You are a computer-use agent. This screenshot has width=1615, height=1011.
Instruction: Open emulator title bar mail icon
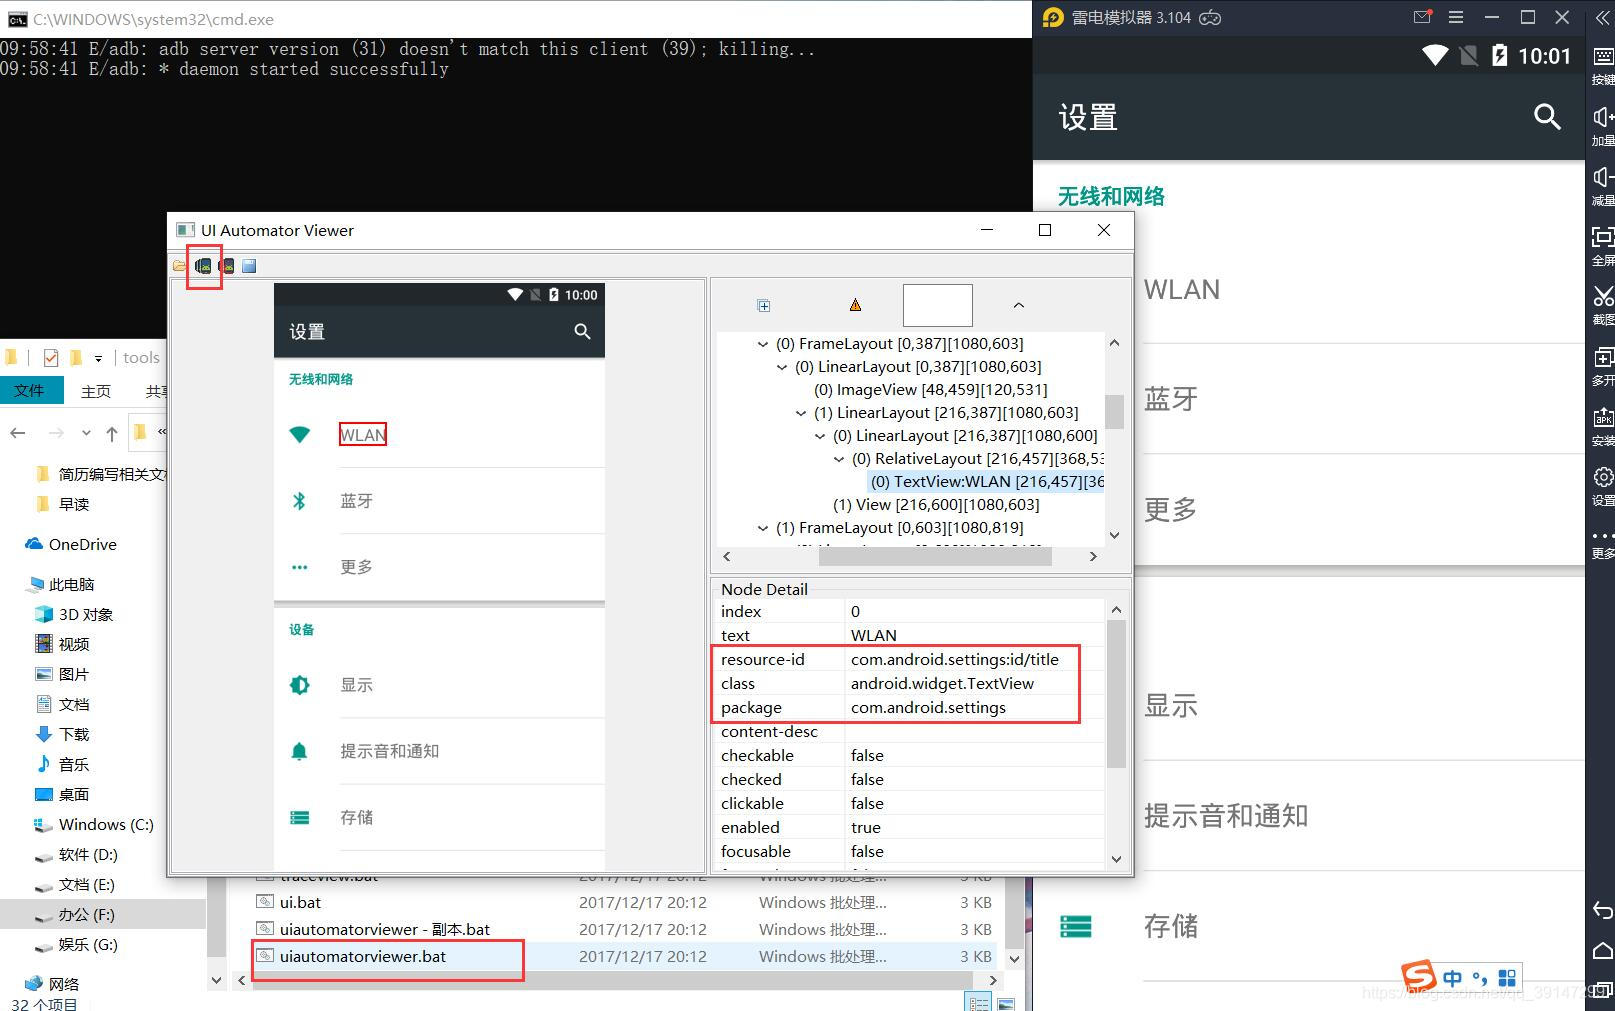(1423, 17)
